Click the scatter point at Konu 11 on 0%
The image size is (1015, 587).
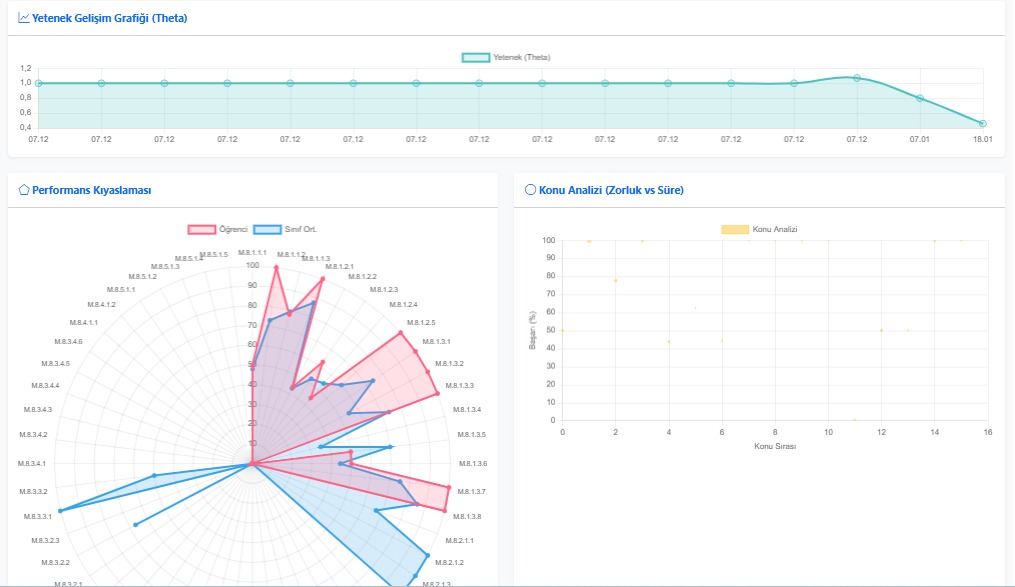point(855,420)
